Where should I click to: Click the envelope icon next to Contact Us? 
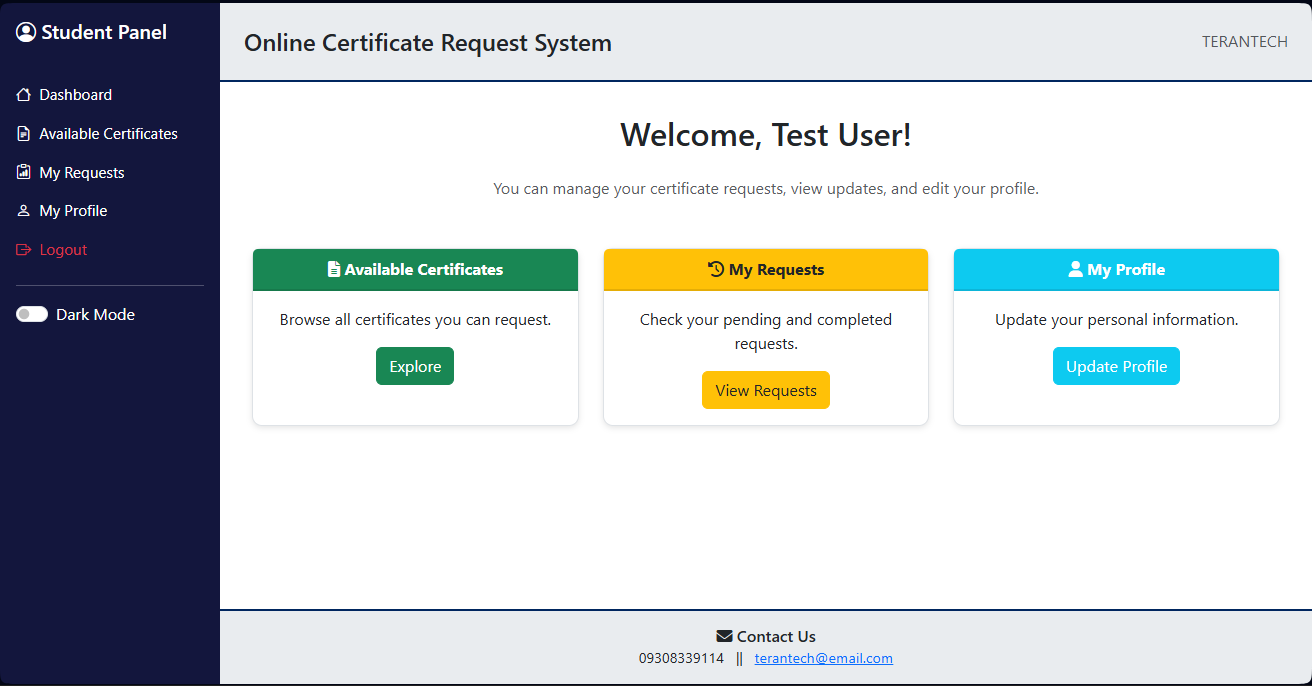pyautogui.click(x=723, y=635)
